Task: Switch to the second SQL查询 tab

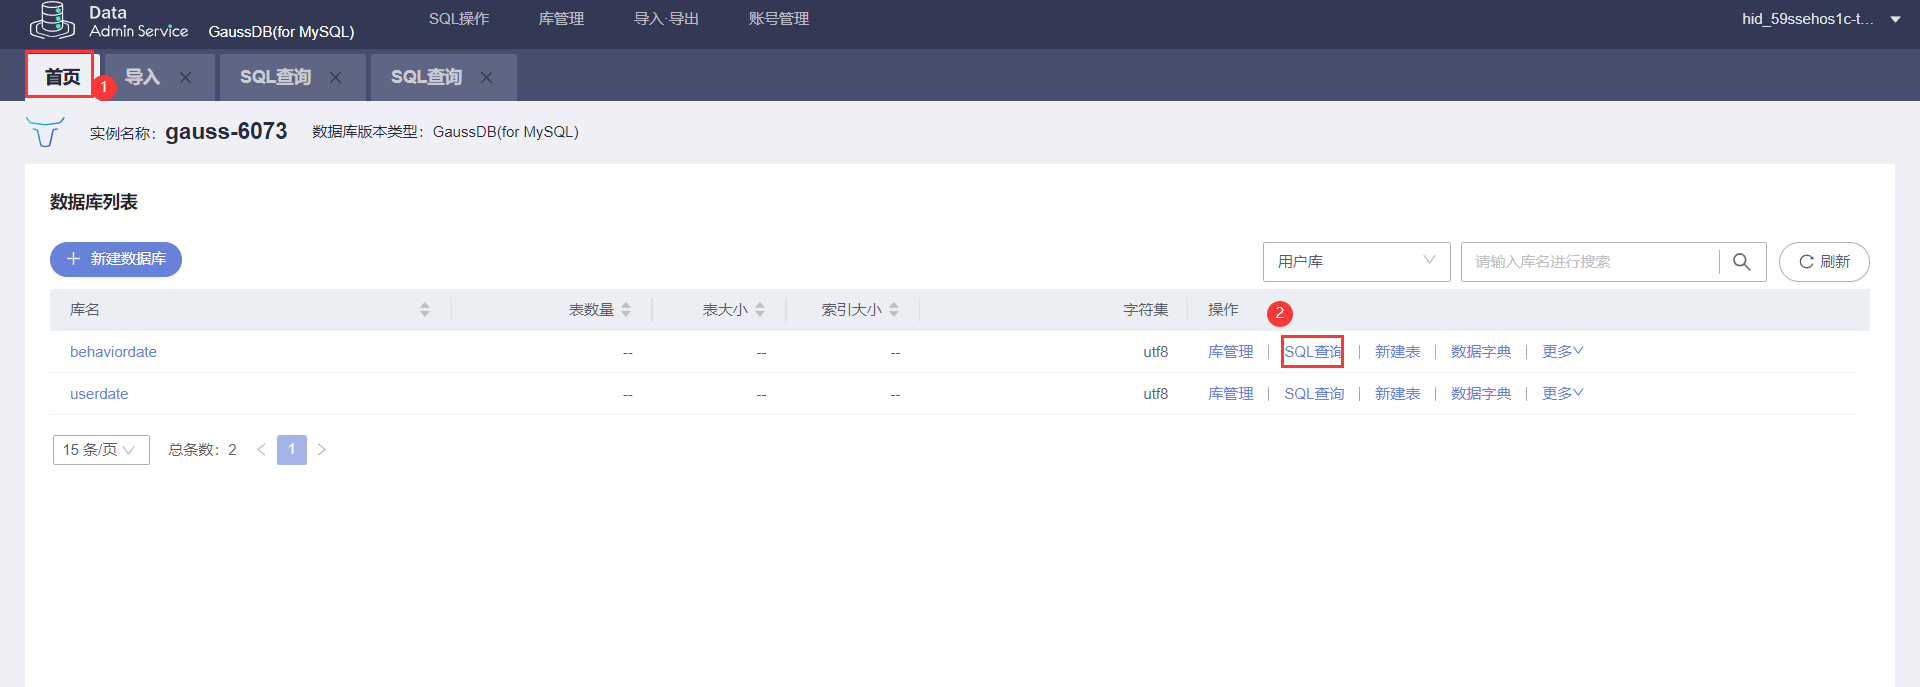Action: [426, 77]
